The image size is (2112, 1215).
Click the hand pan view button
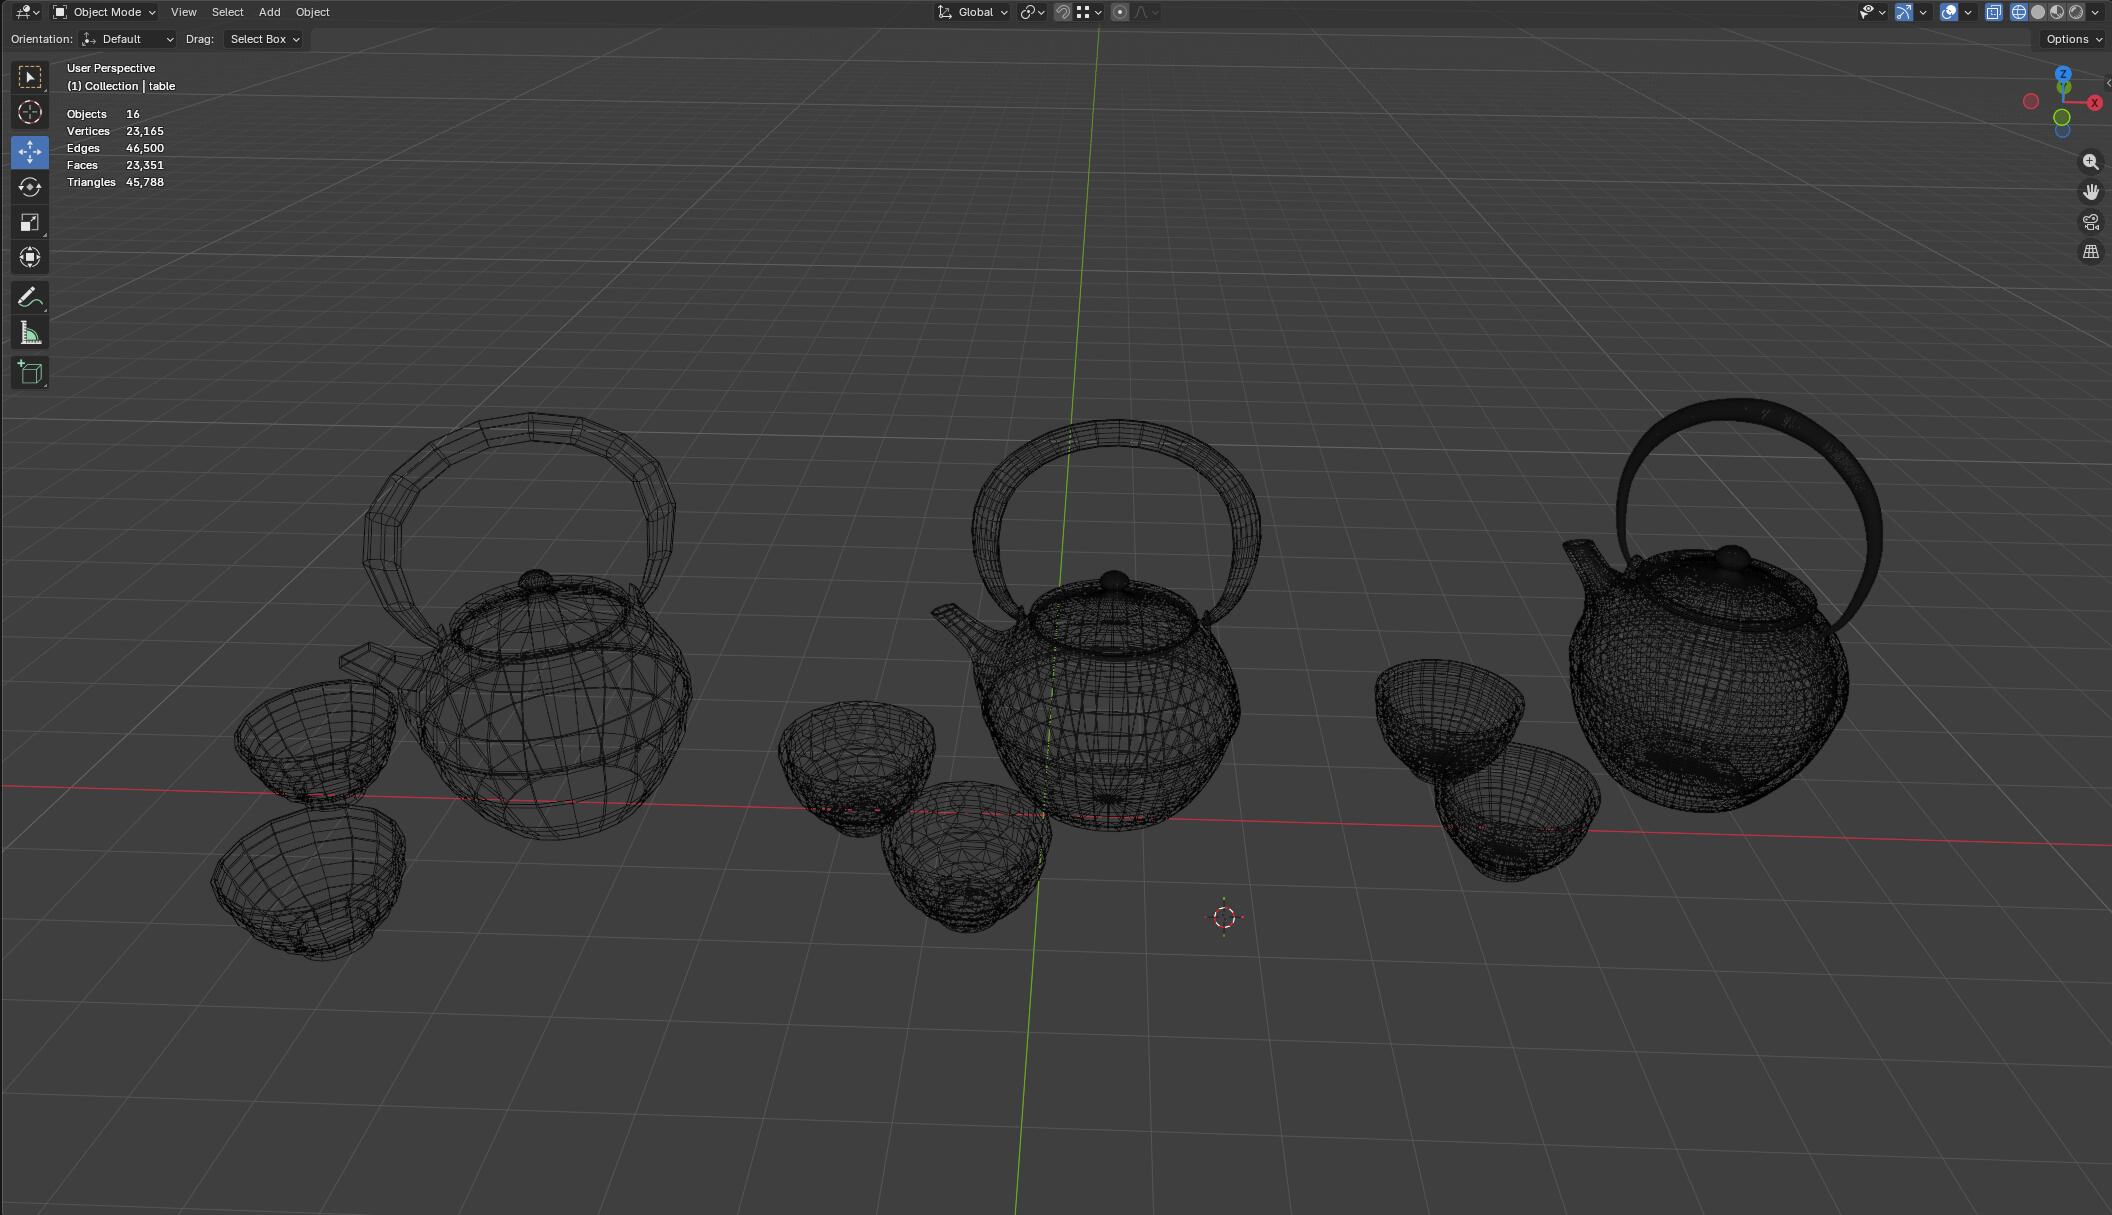tap(2090, 192)
